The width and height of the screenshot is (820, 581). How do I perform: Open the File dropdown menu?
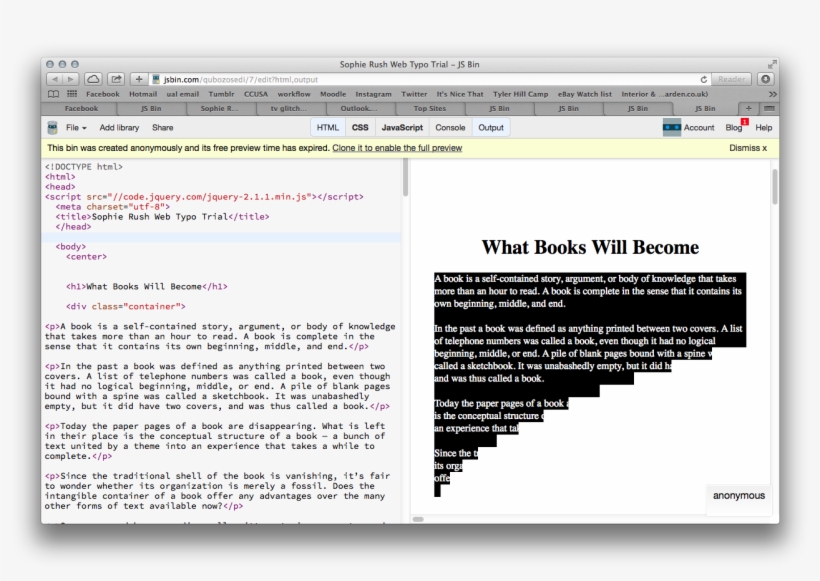[x=76, y=127]
